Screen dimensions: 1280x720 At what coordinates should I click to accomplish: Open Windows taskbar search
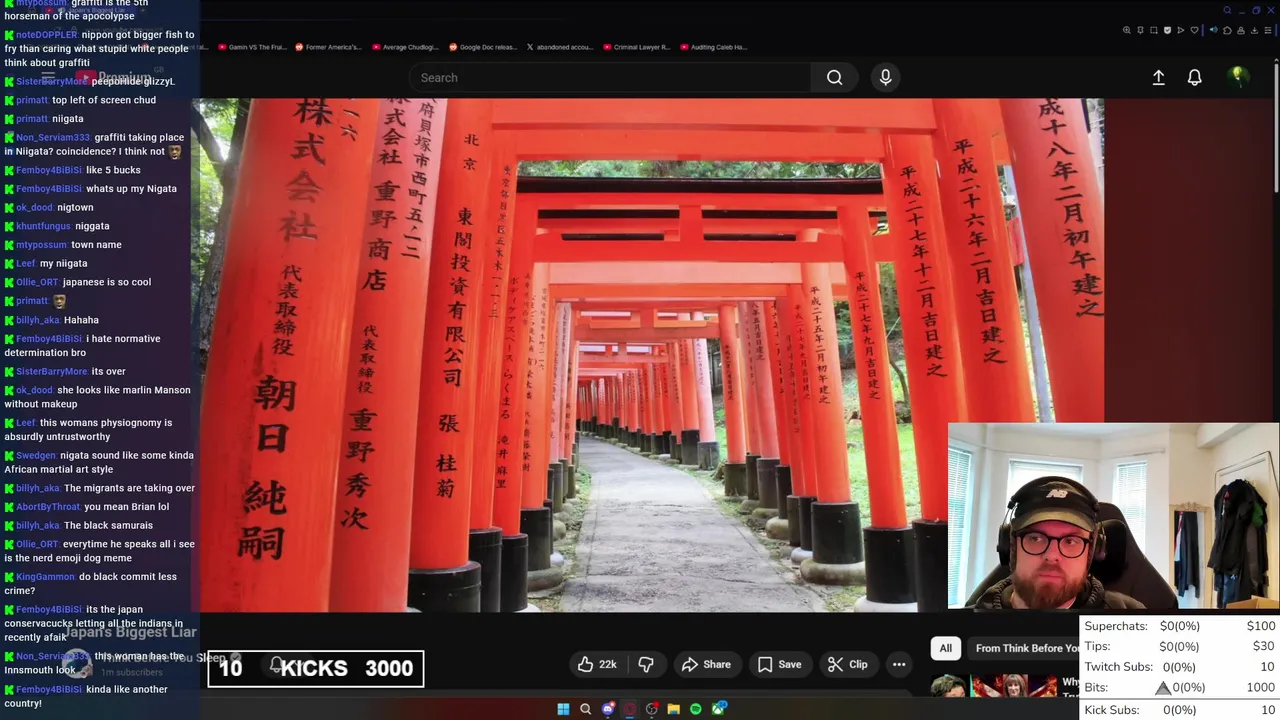[x=585, y=709]
